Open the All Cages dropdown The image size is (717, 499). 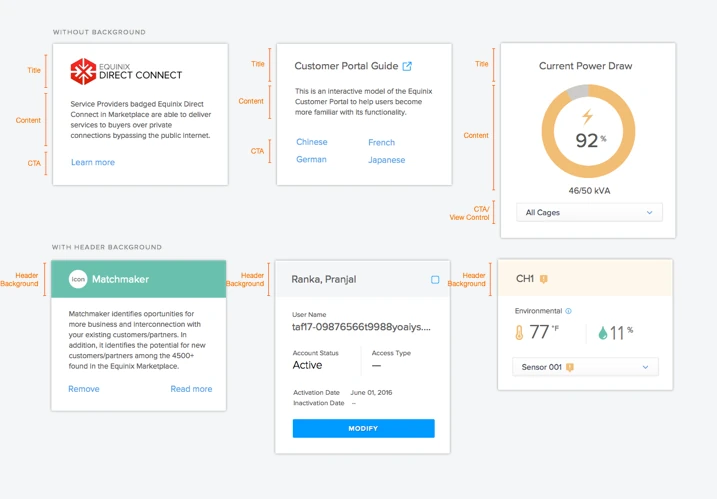point(589,213)
